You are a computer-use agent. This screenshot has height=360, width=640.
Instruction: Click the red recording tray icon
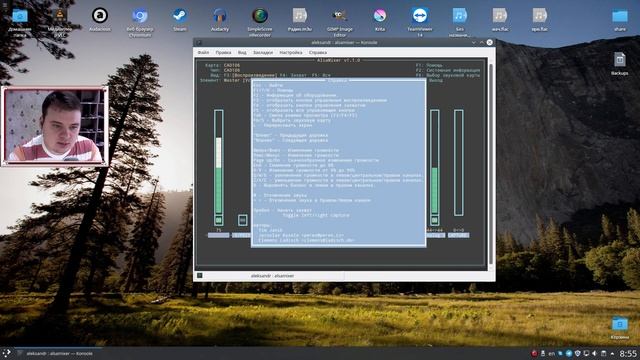click(x=534, y=353)
